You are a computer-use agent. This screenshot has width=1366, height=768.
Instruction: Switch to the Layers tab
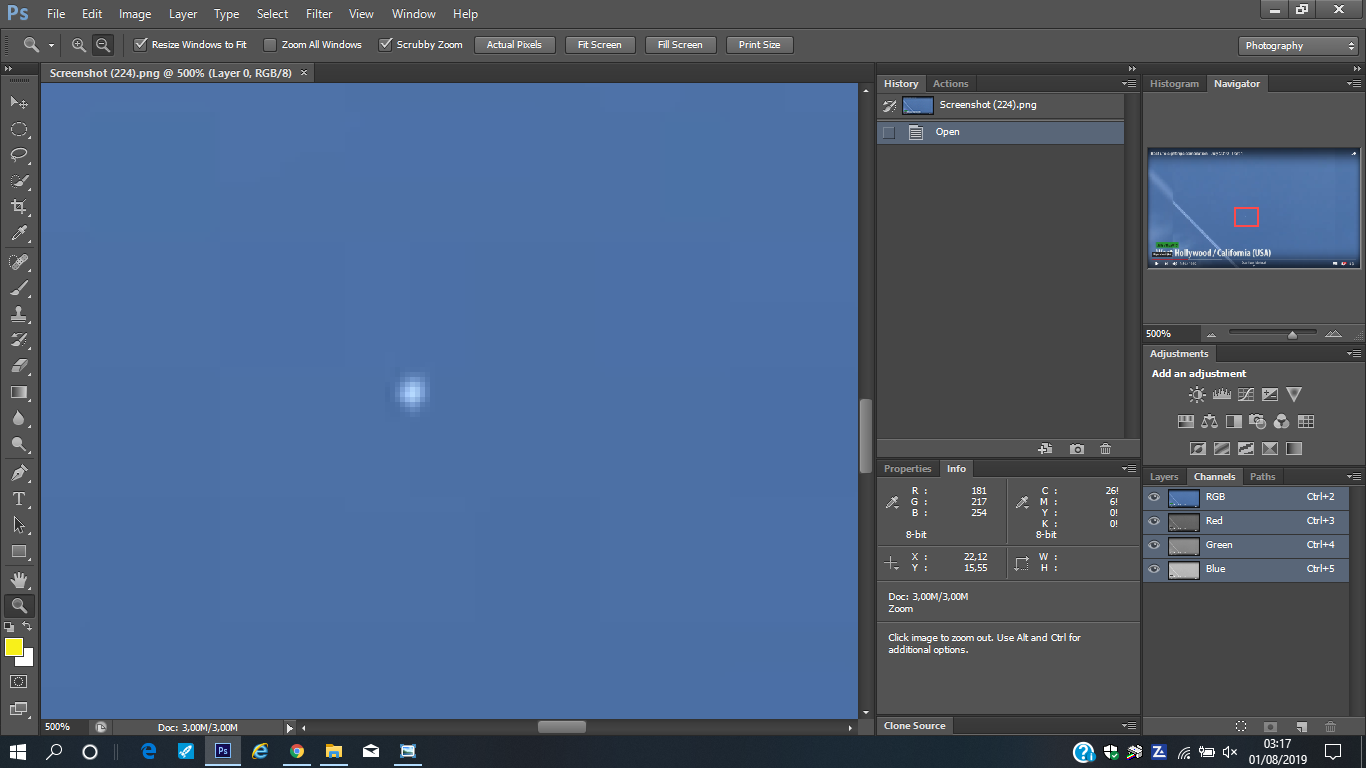[x=1164, y=477]
